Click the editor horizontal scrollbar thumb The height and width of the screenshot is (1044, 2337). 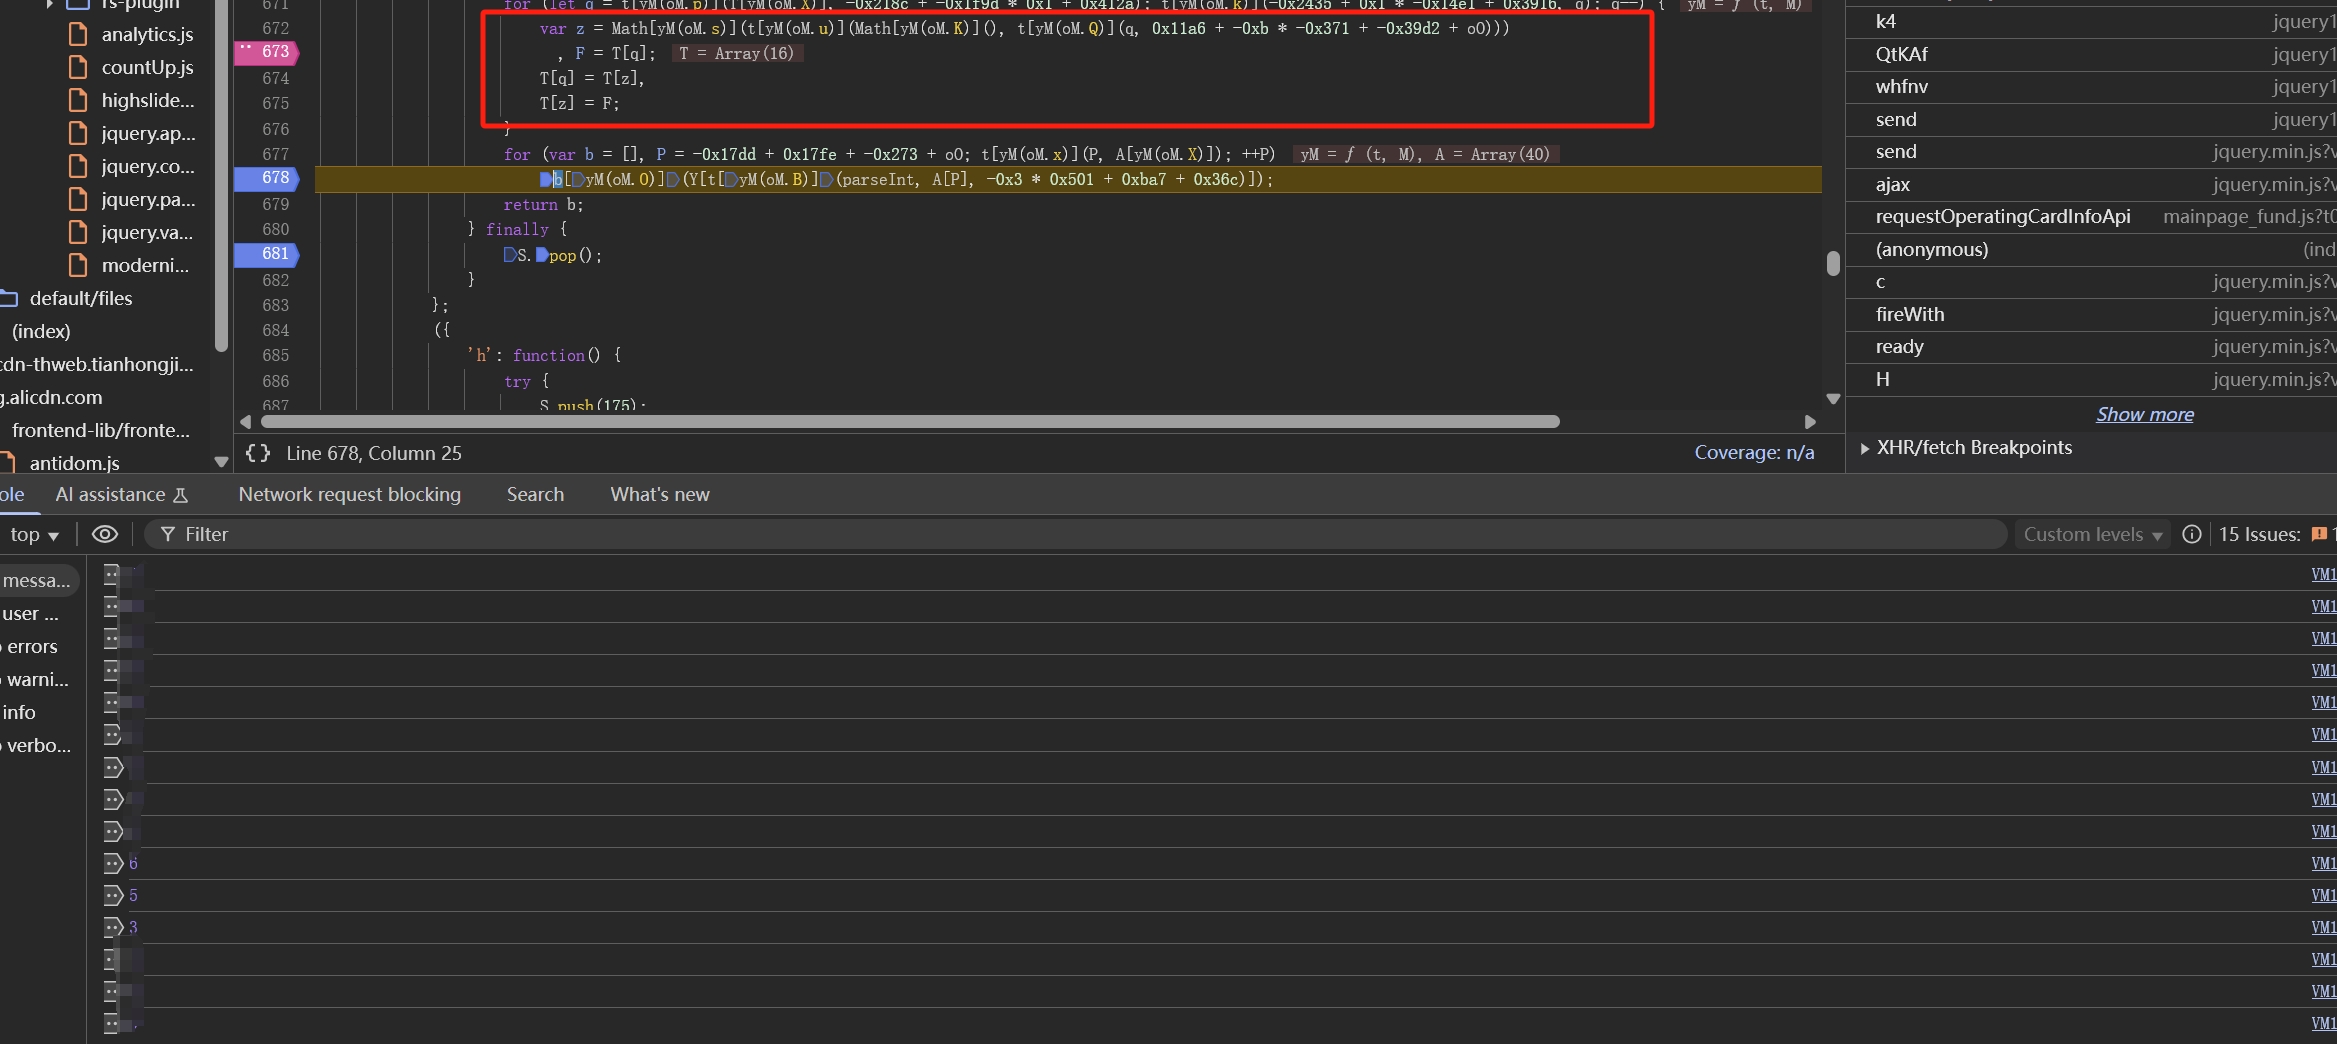(x=909, y=421)
